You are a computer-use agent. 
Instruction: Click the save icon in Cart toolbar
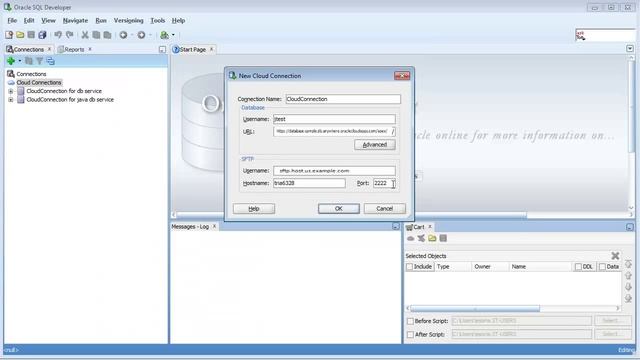pyautogui.click(x=443, y=238)
